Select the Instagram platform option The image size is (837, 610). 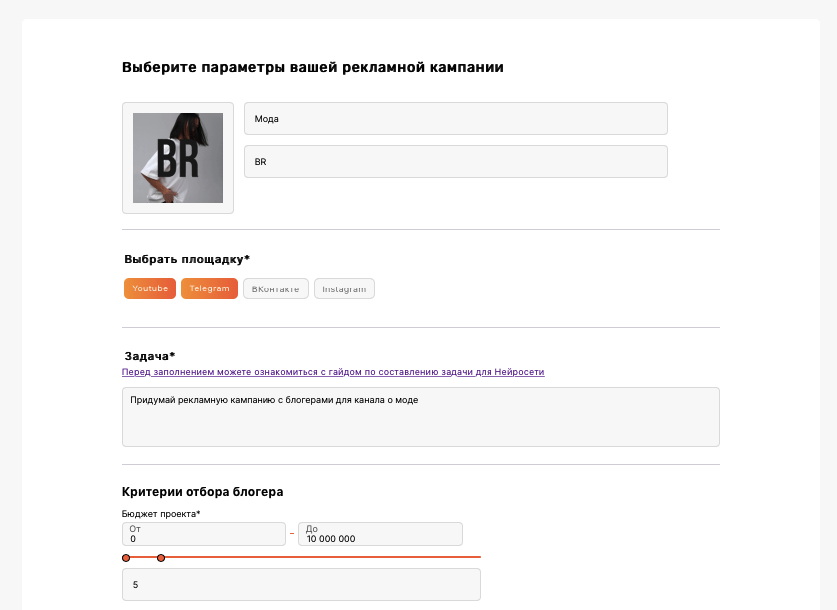point(344,288)
